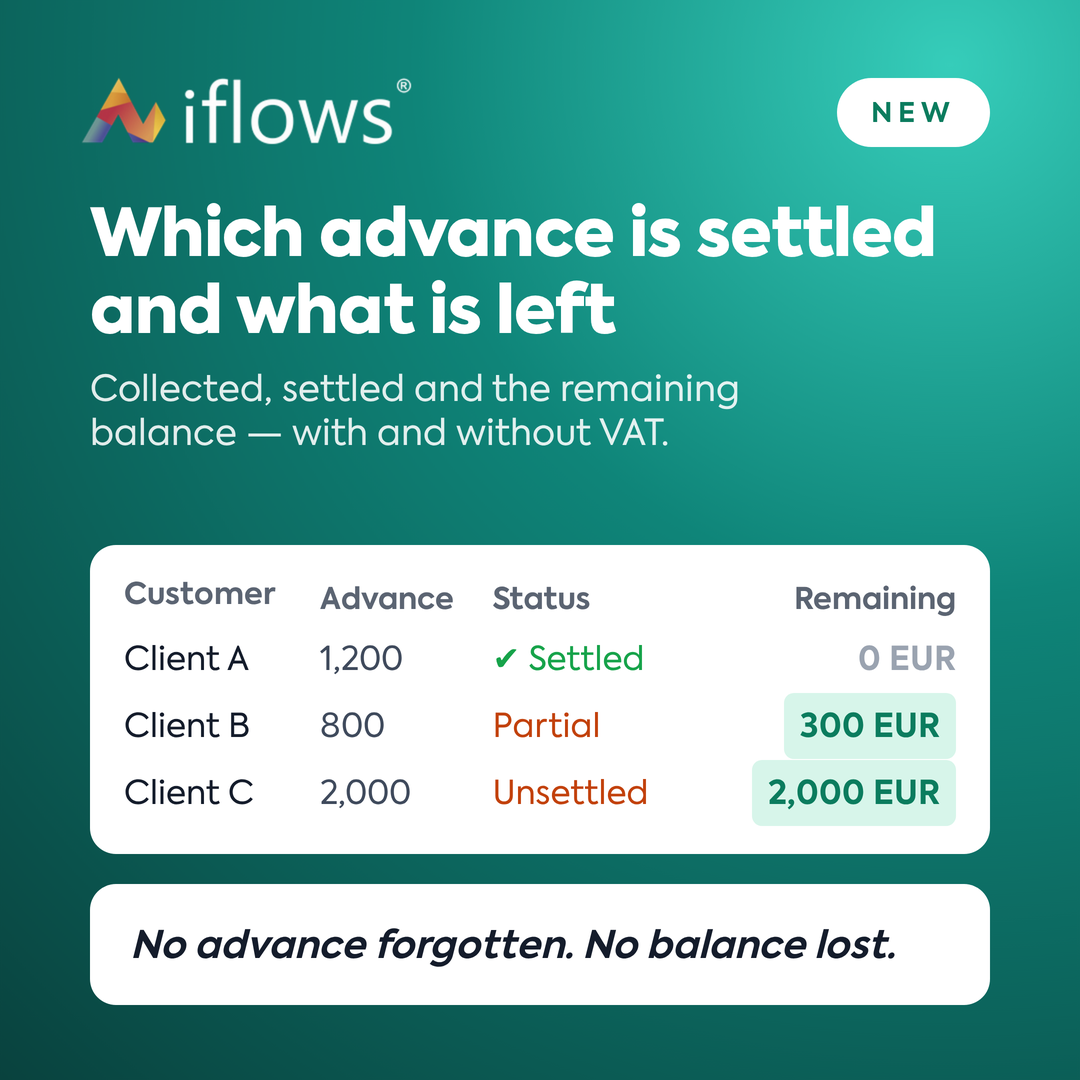Select the Customer column header
Screen dimensions: 1080x1080
click(200, 594)
